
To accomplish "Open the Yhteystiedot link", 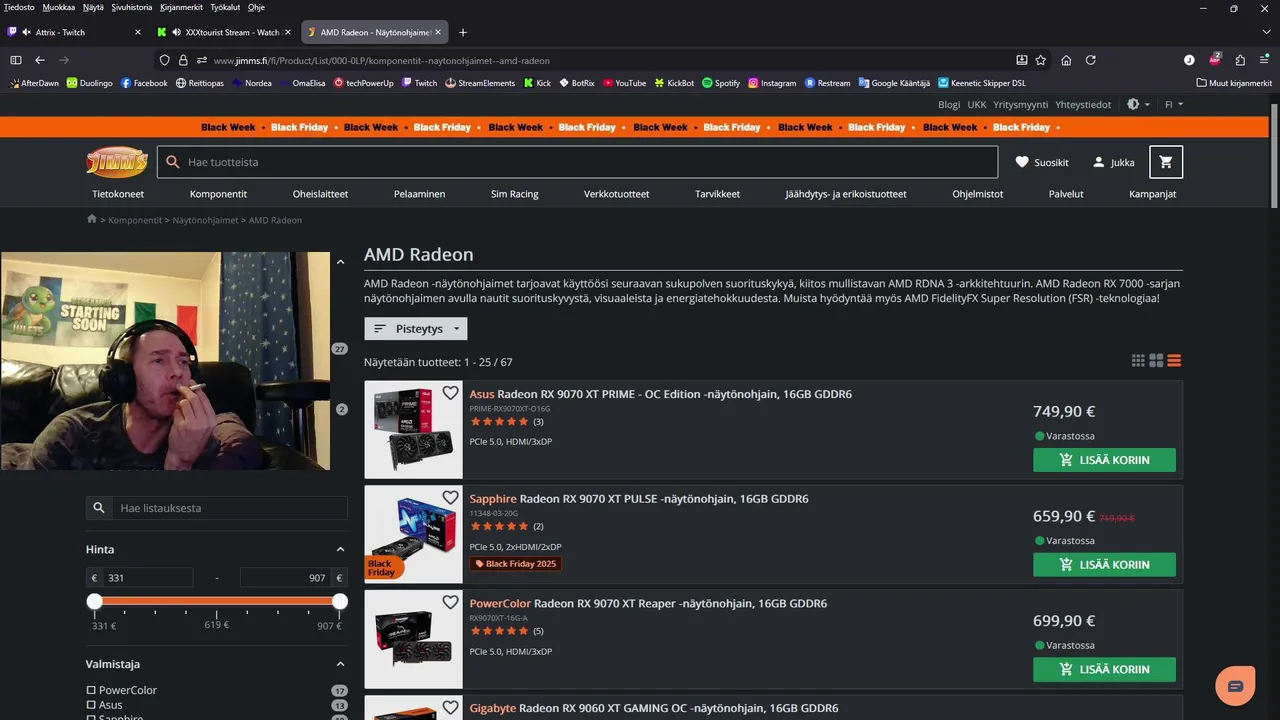I will pos(1083,104).
